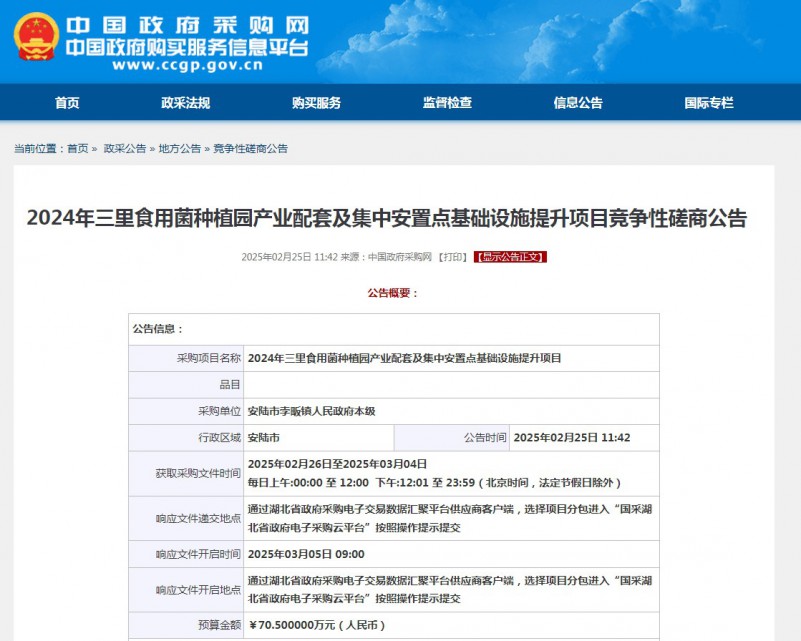
Task: Click the red 显示公告正文 button
Action: coord(510,257)
